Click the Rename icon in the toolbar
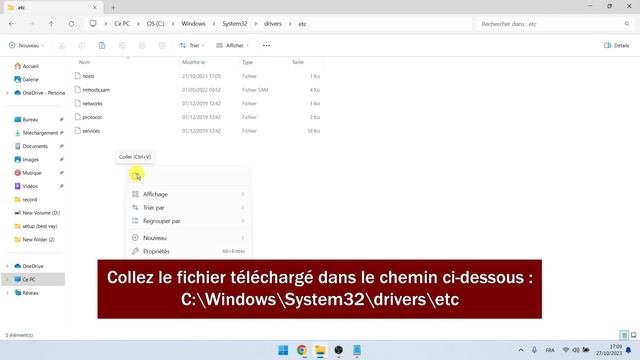This screenshot has height=360, width=640. [122, 45]
